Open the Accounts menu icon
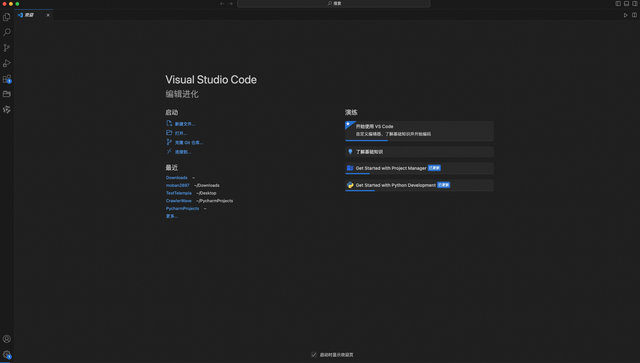Viewport: 640px width, 363px height. coord(7,339)
